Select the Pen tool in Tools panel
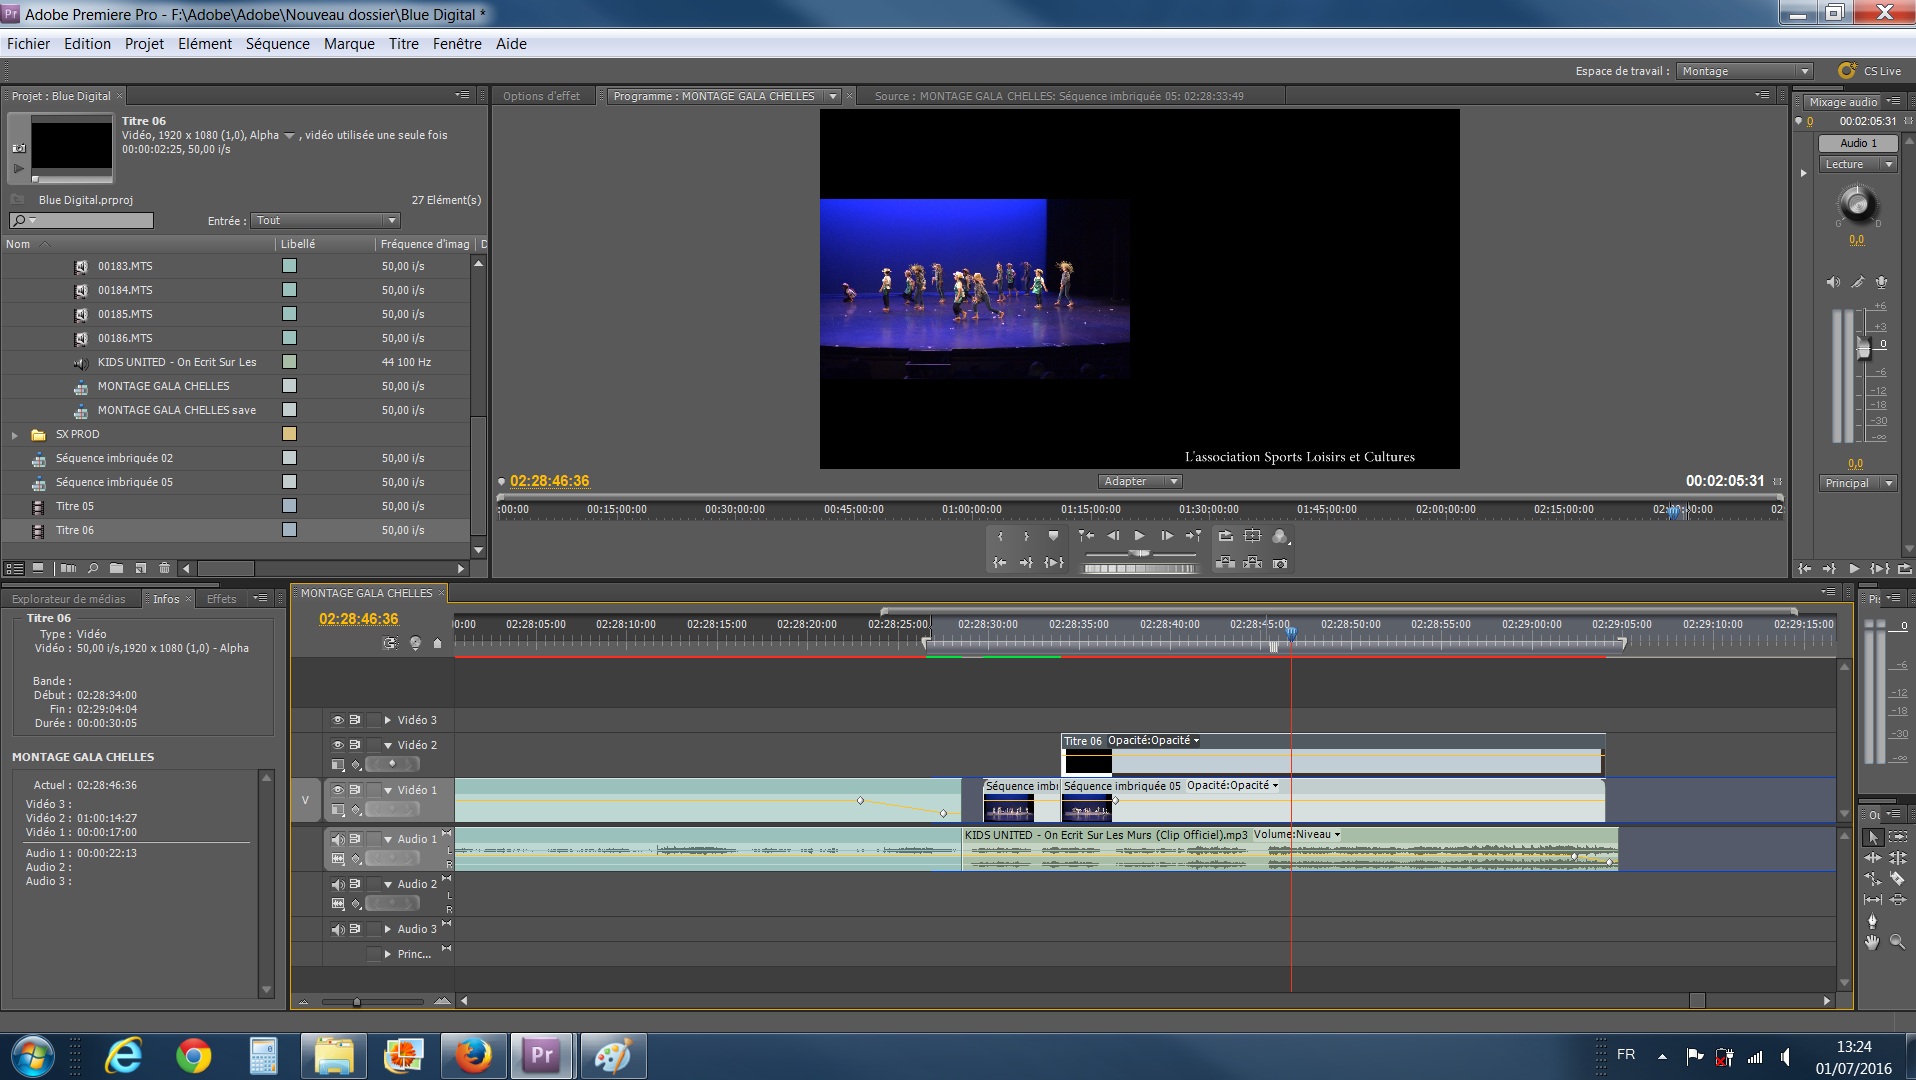This screenshot has width=1916, height=1080. (1873, 921)
